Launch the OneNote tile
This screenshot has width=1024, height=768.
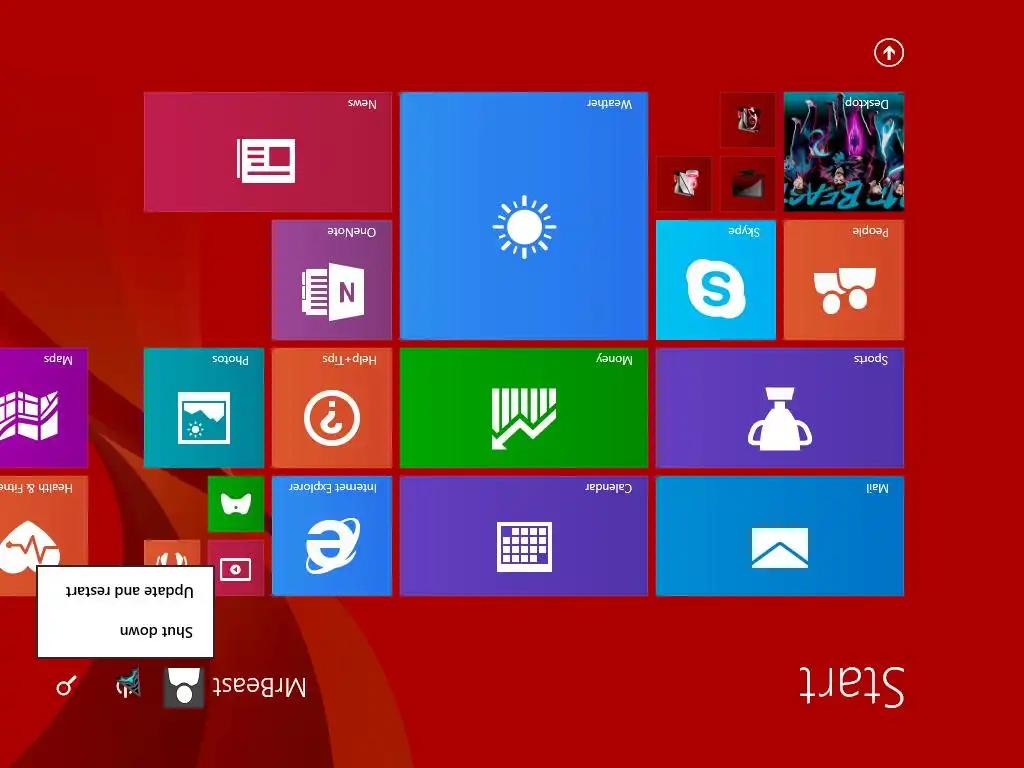pos(332,280)
